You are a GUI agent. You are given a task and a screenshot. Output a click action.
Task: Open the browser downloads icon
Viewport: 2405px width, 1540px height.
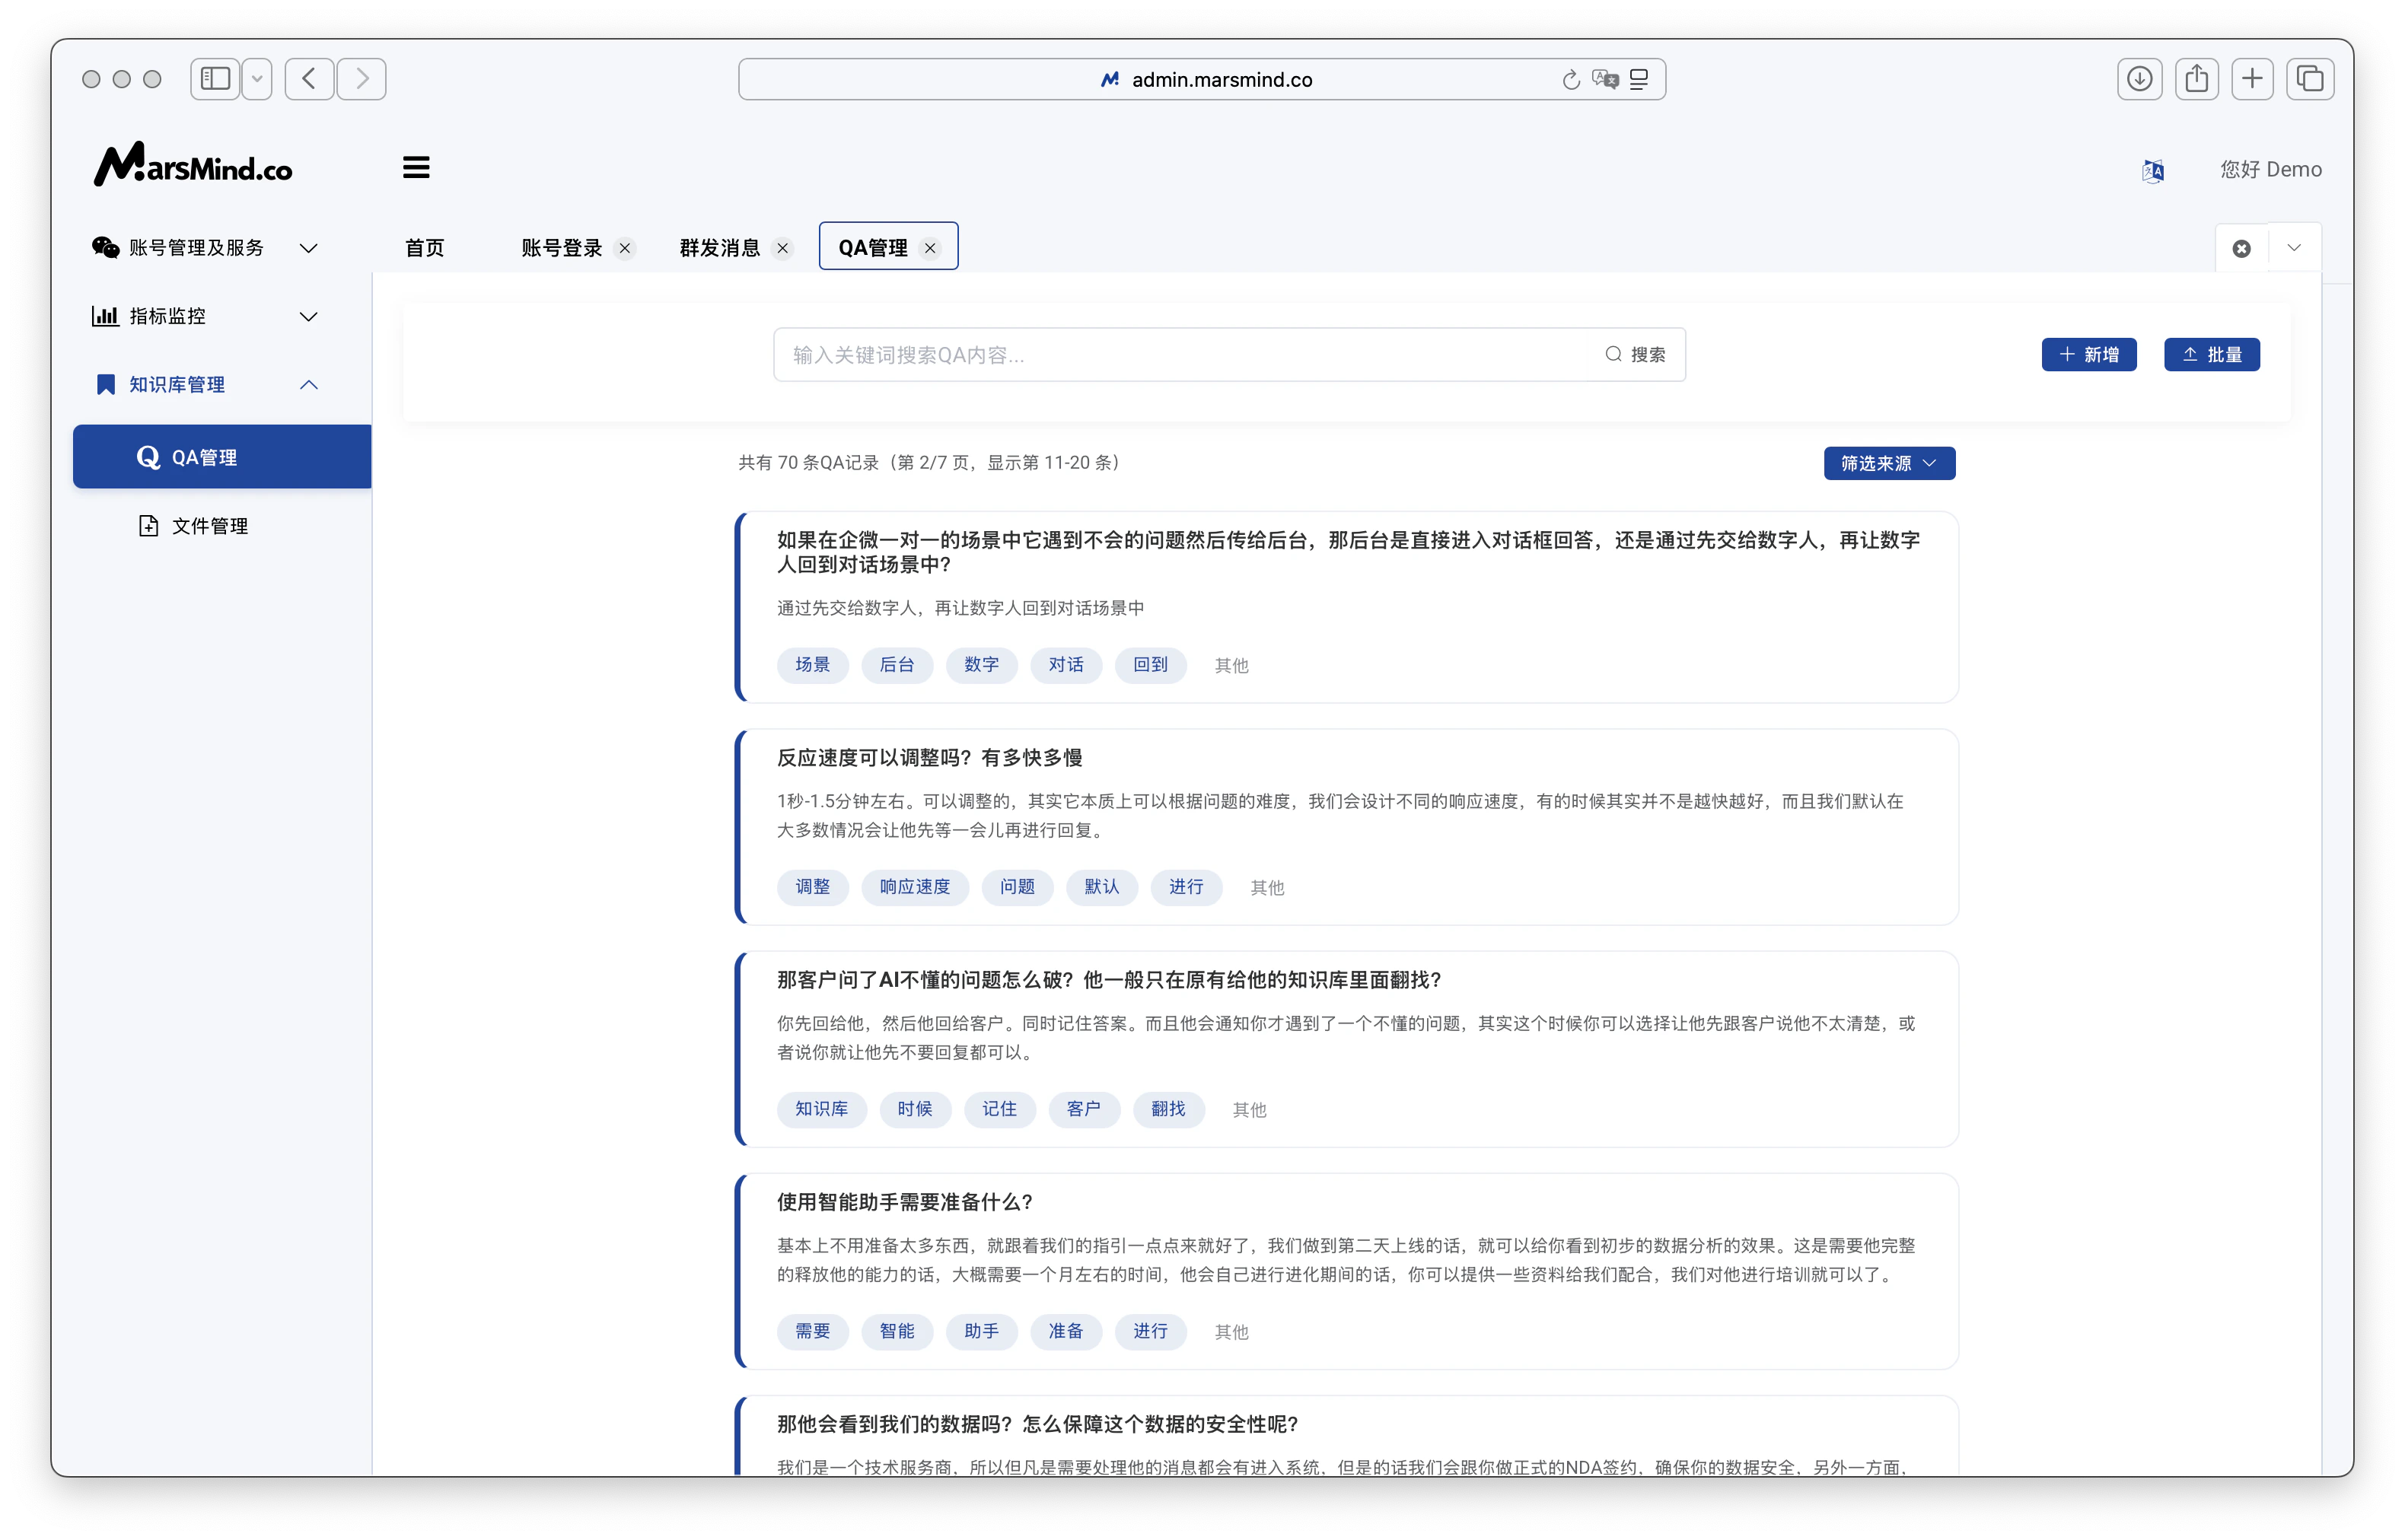(2140, 78)
